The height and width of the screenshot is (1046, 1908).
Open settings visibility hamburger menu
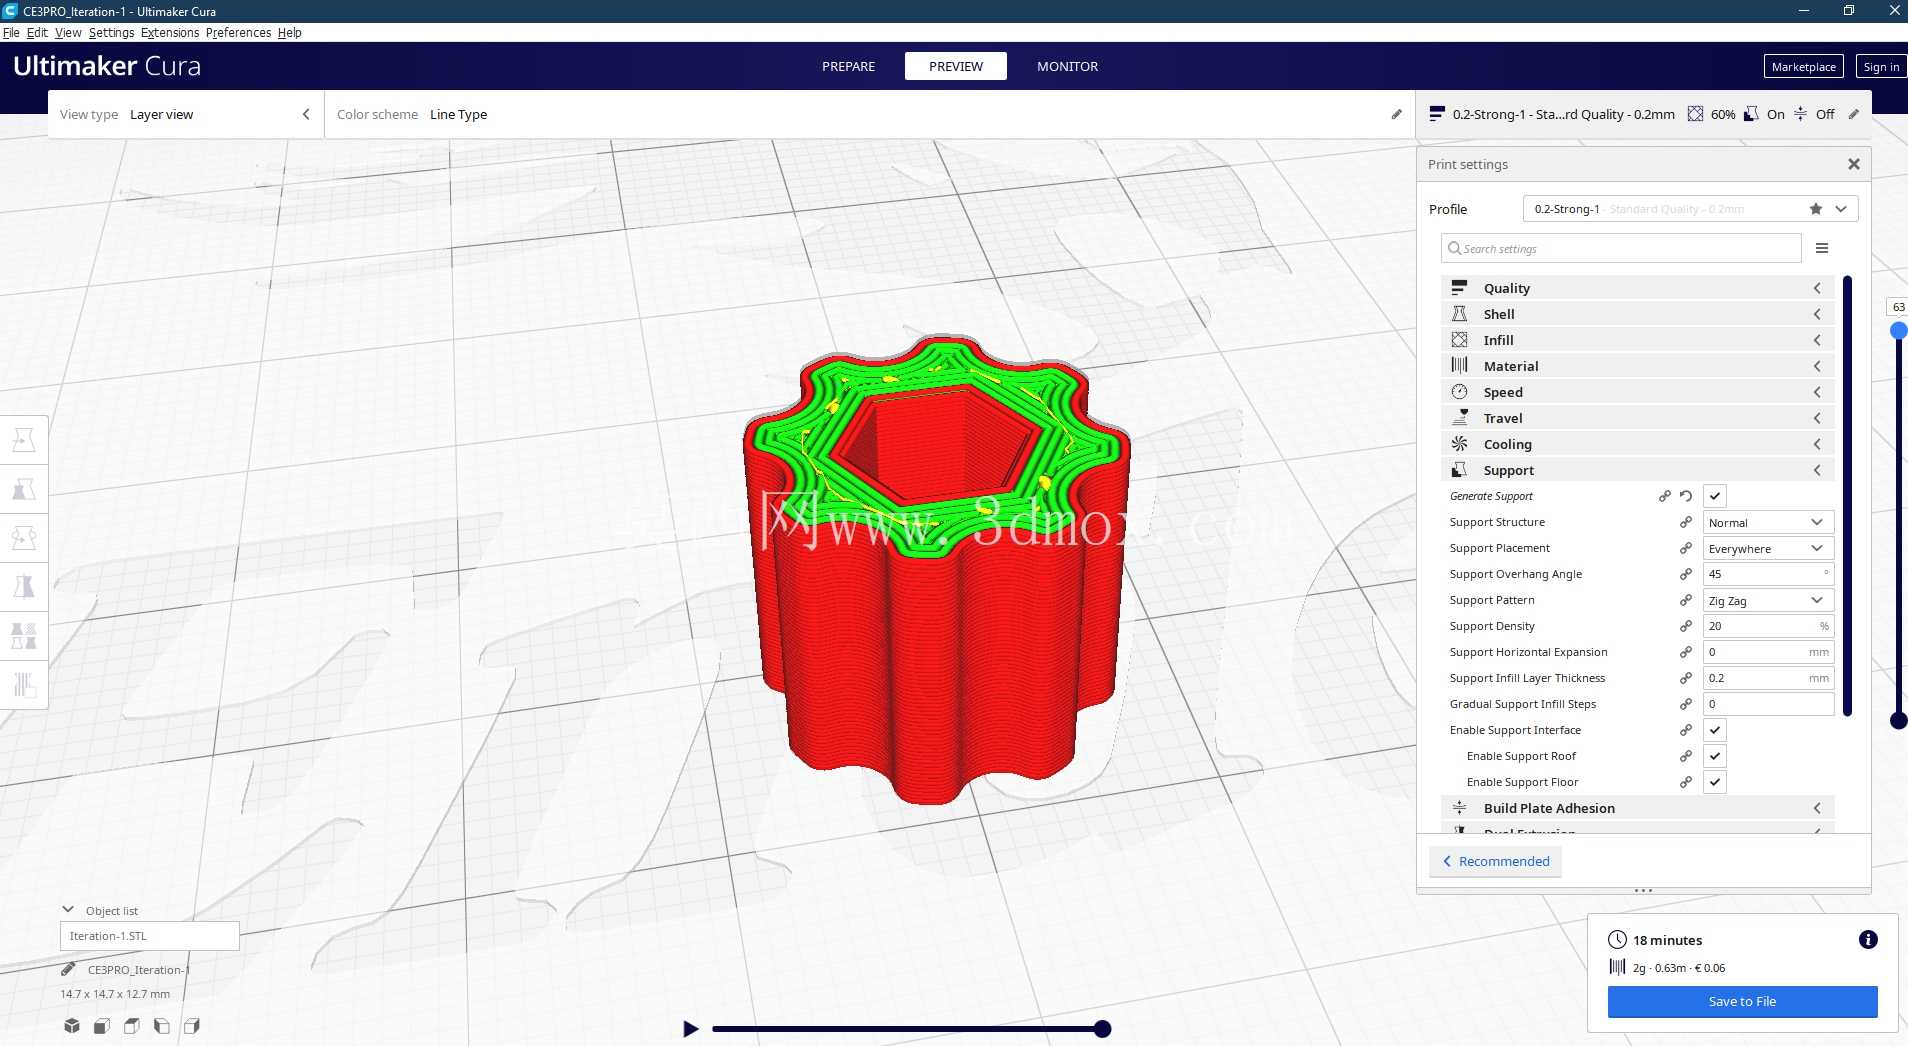[1822, 248]
